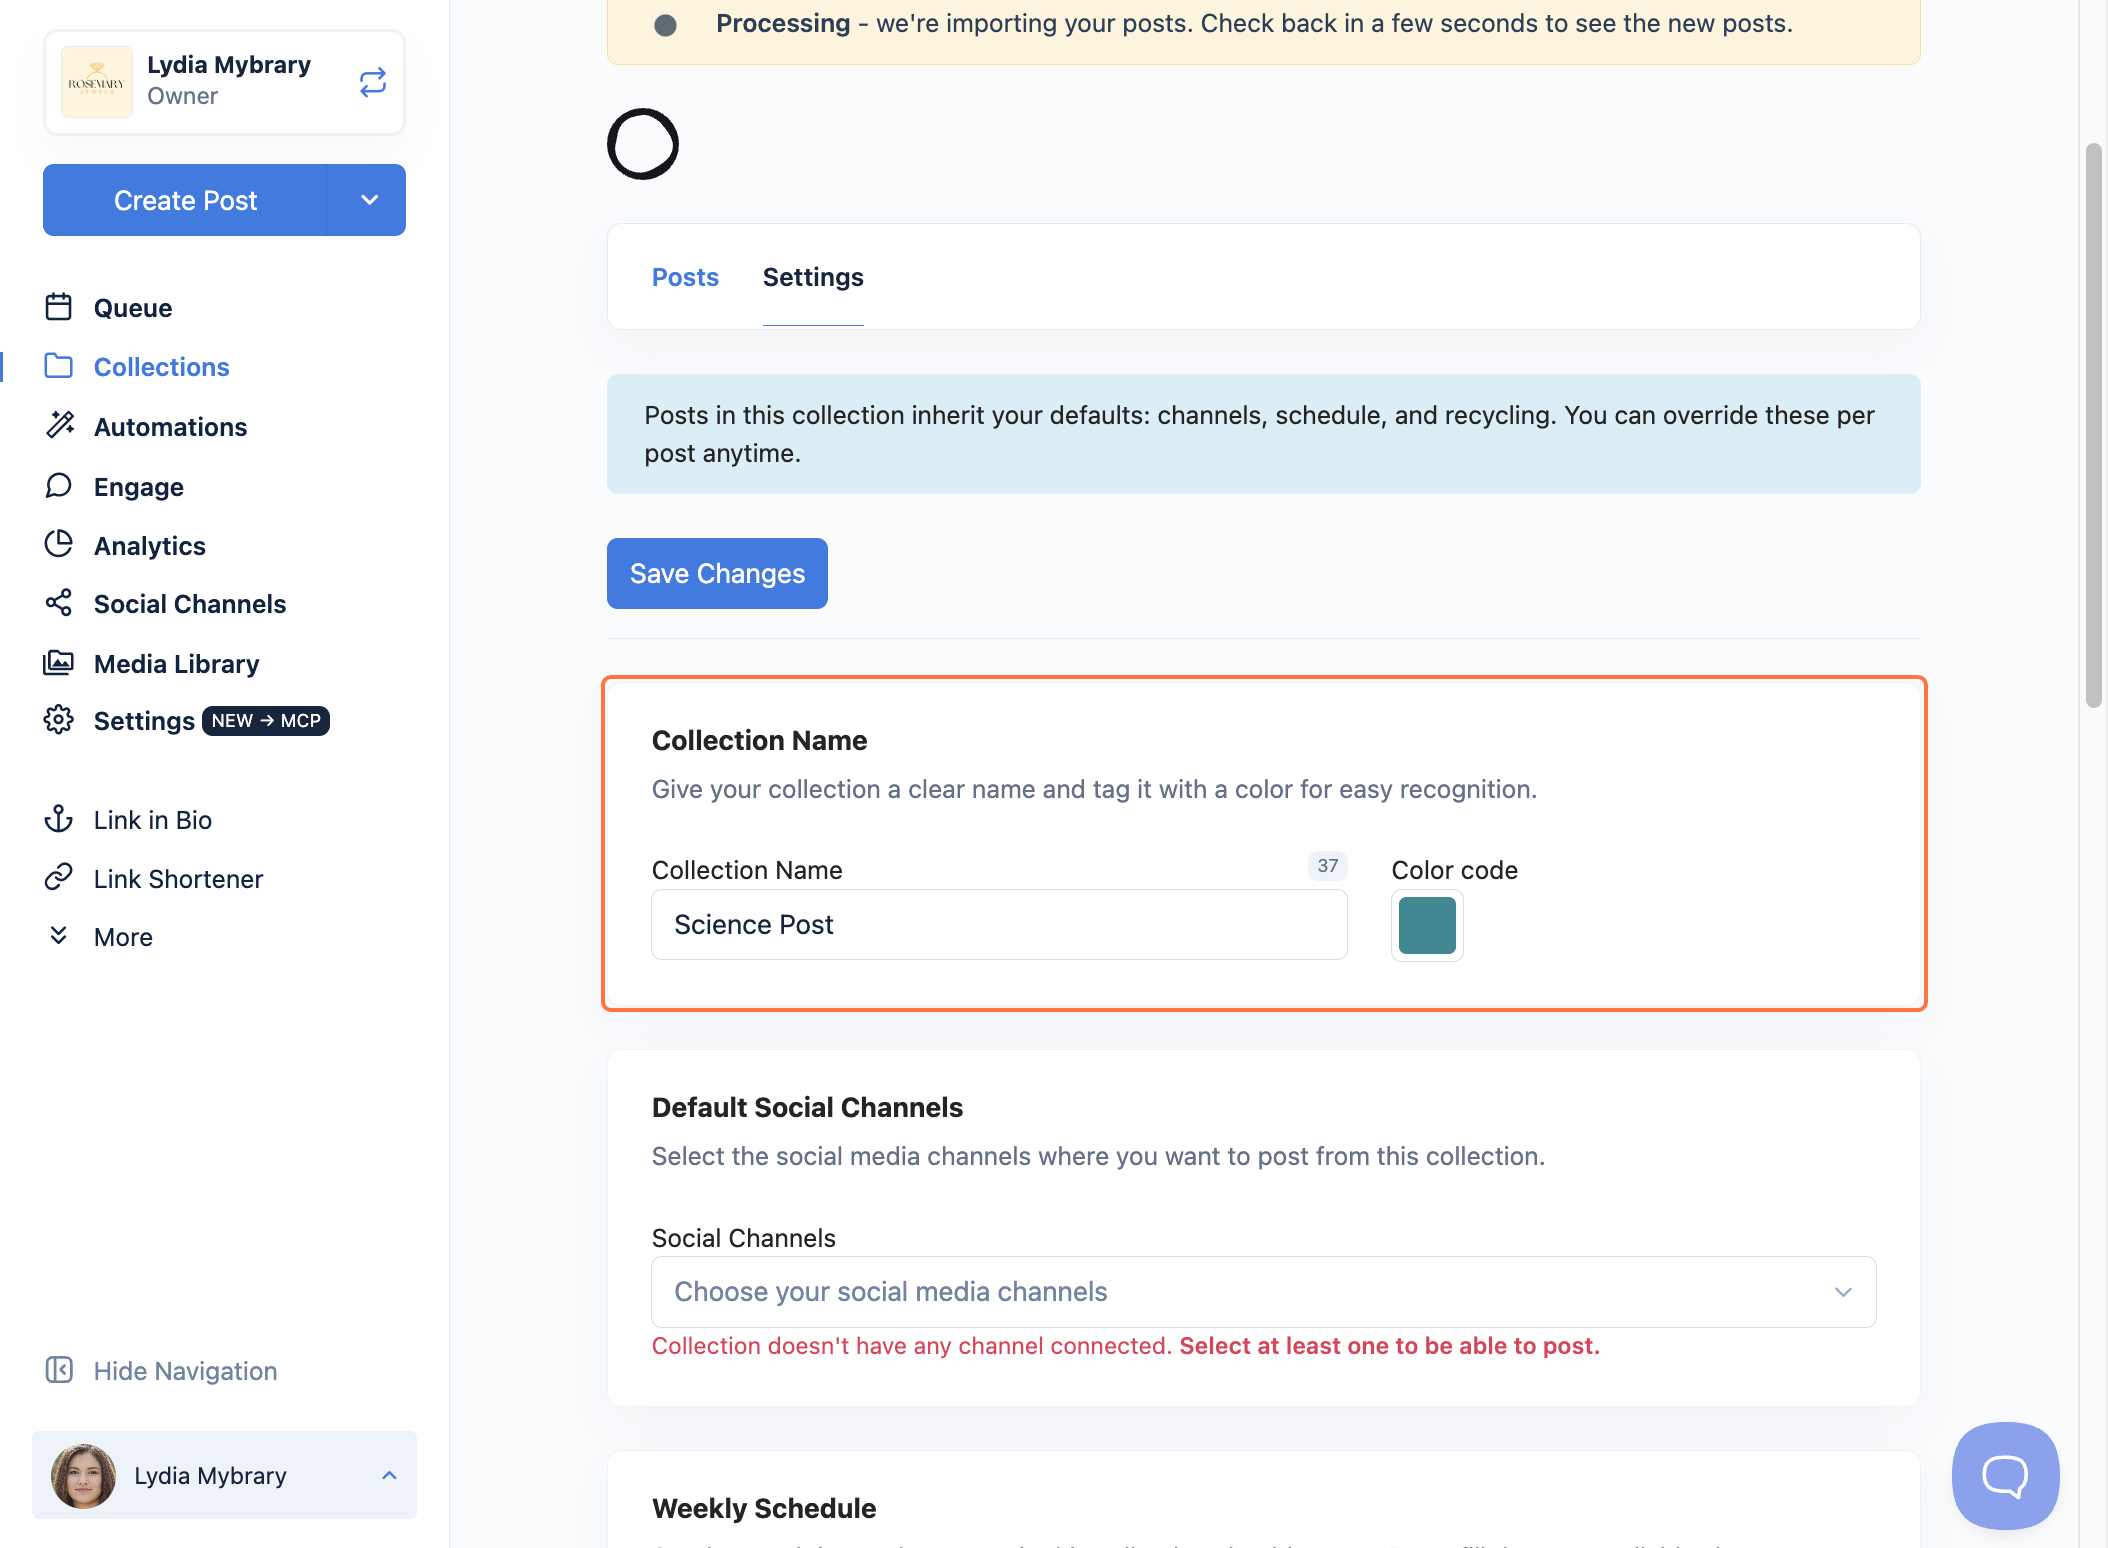Switch to the Posts tab
Image resolution: width=2108 pixels, height=1548 pixels.
(x=685, y=277)
